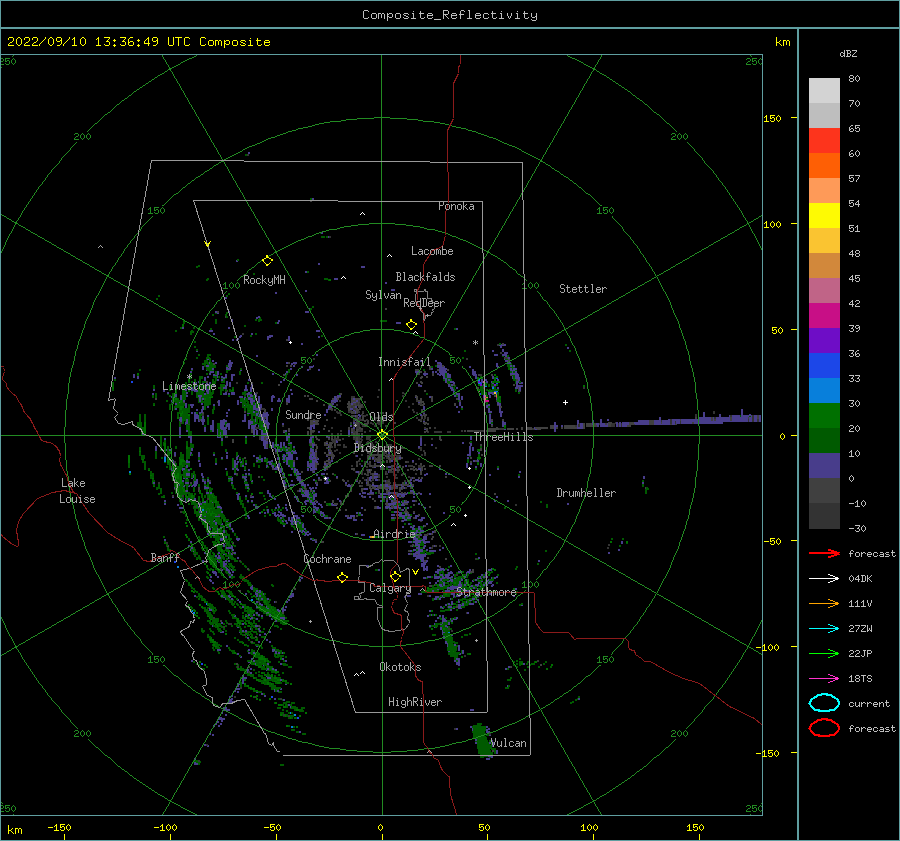Click the Ponoka city label

tap(456, 206)
